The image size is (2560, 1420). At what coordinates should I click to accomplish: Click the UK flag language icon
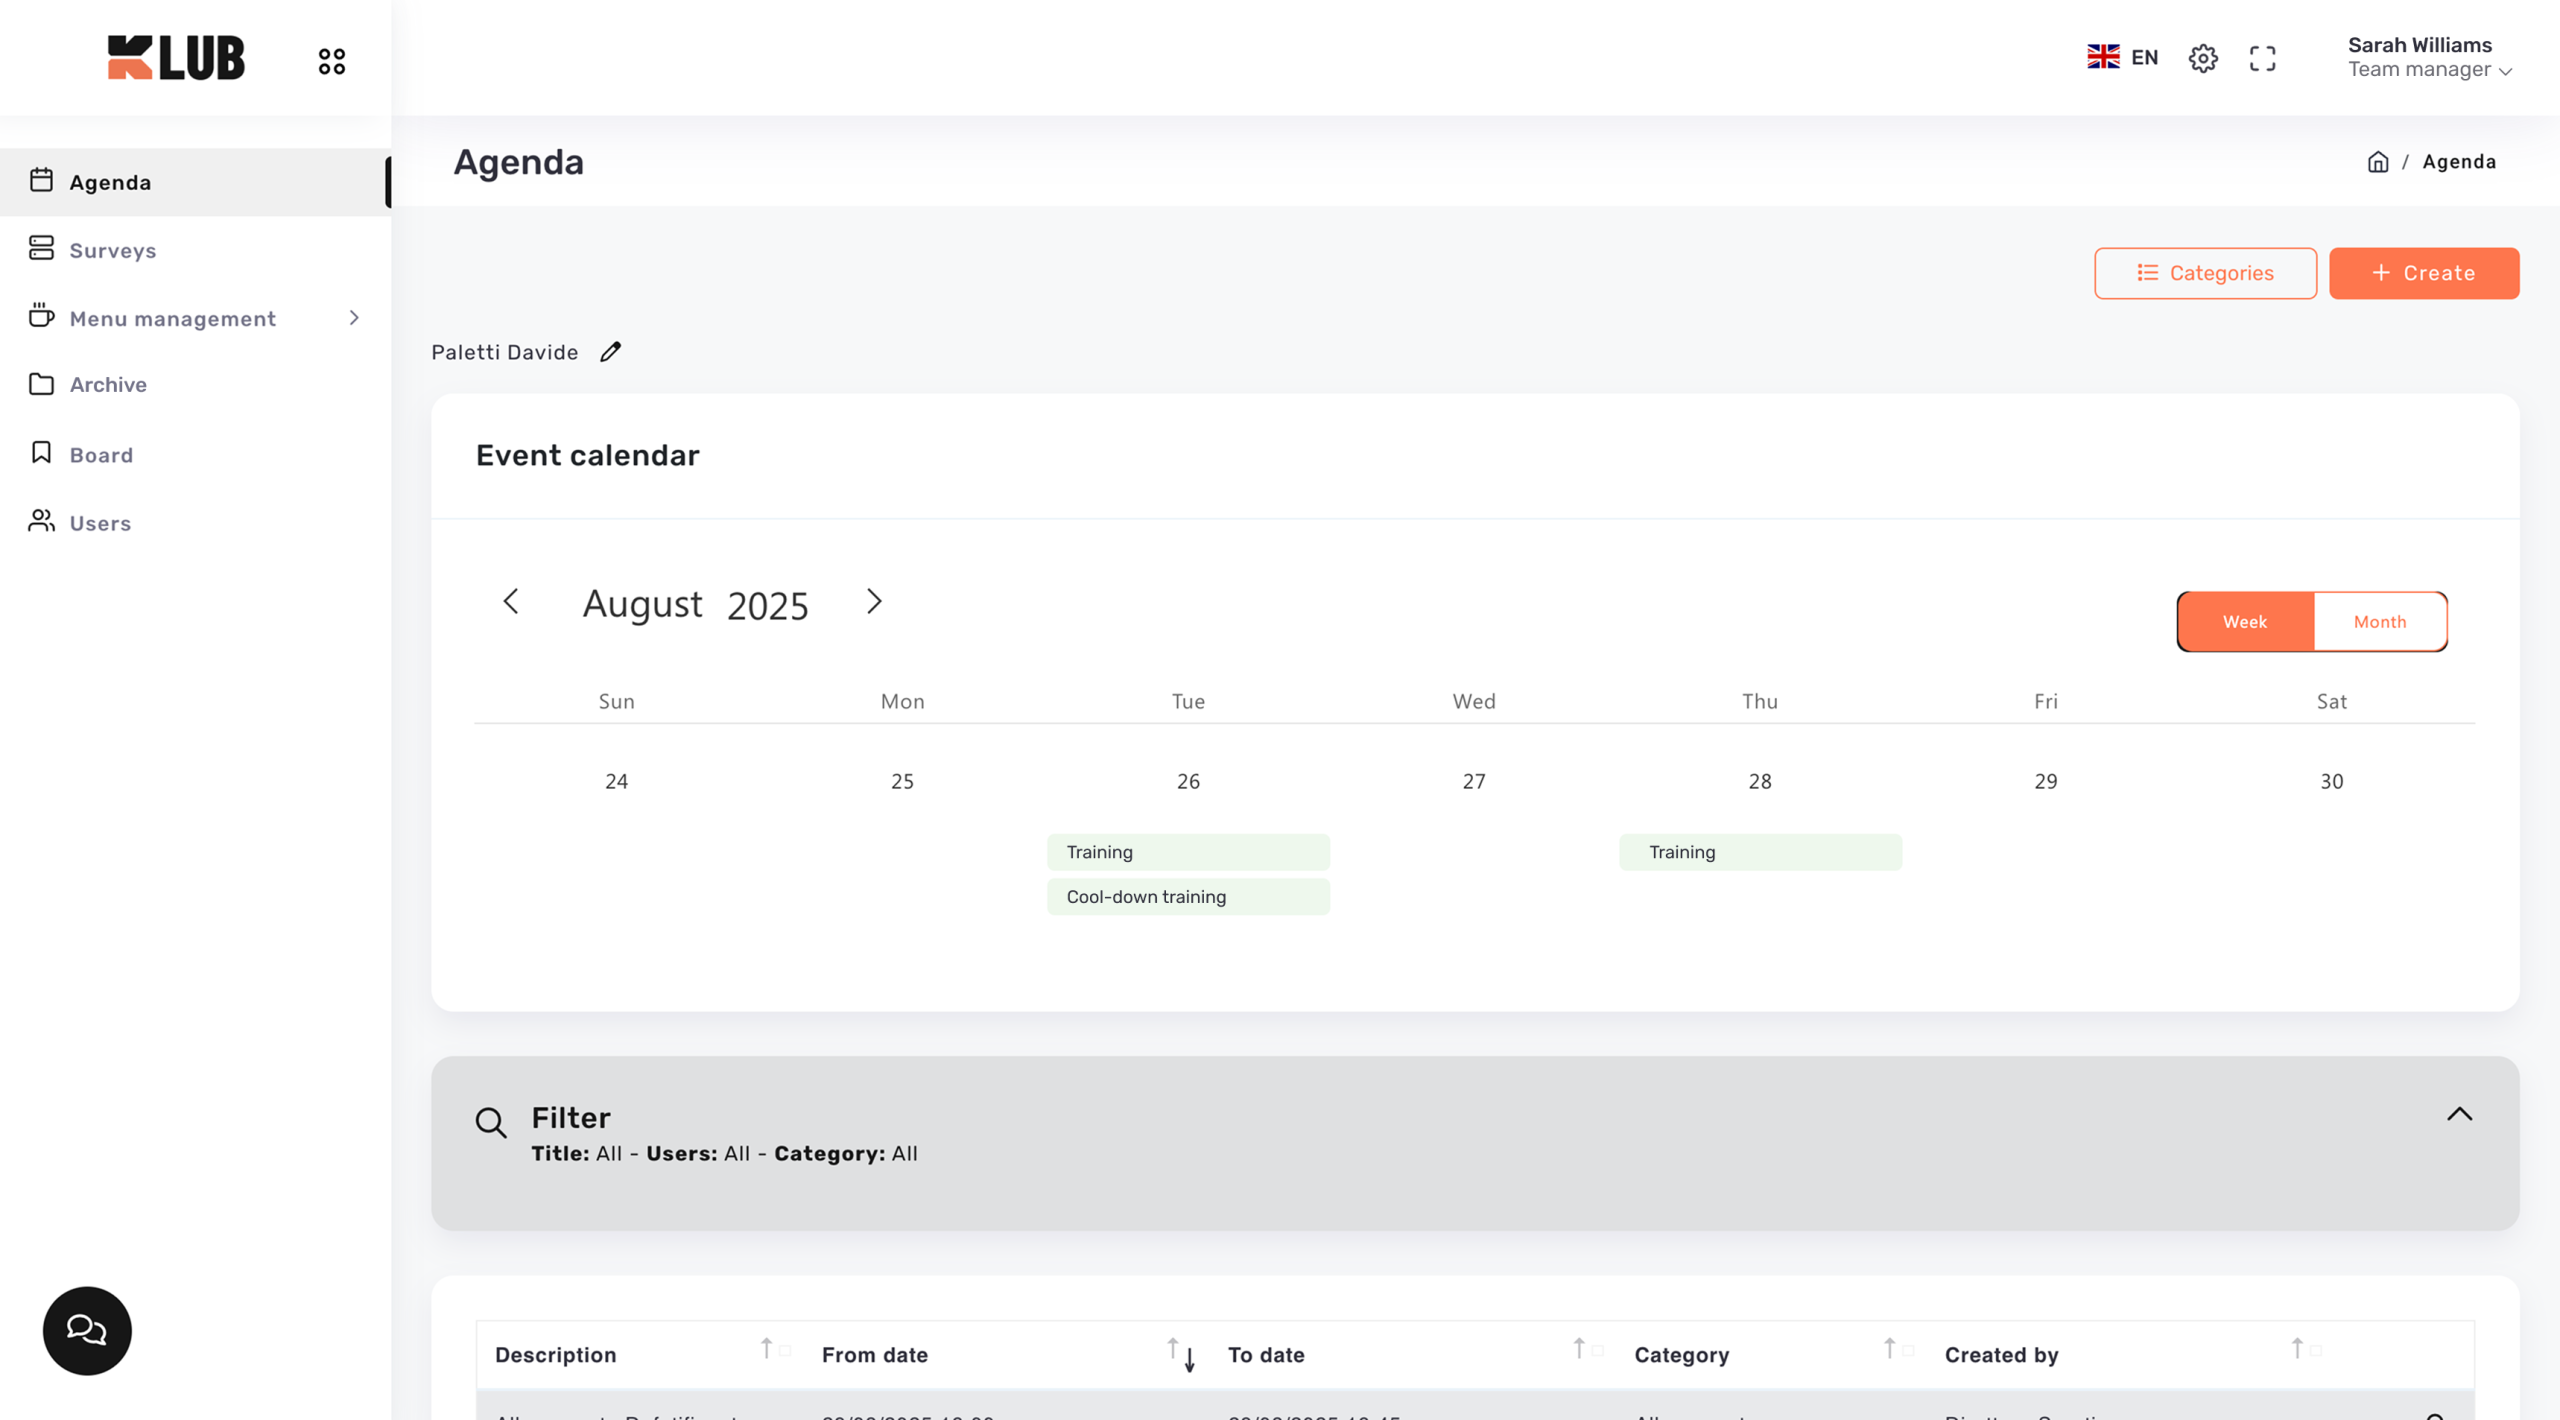pos(2102,57)
